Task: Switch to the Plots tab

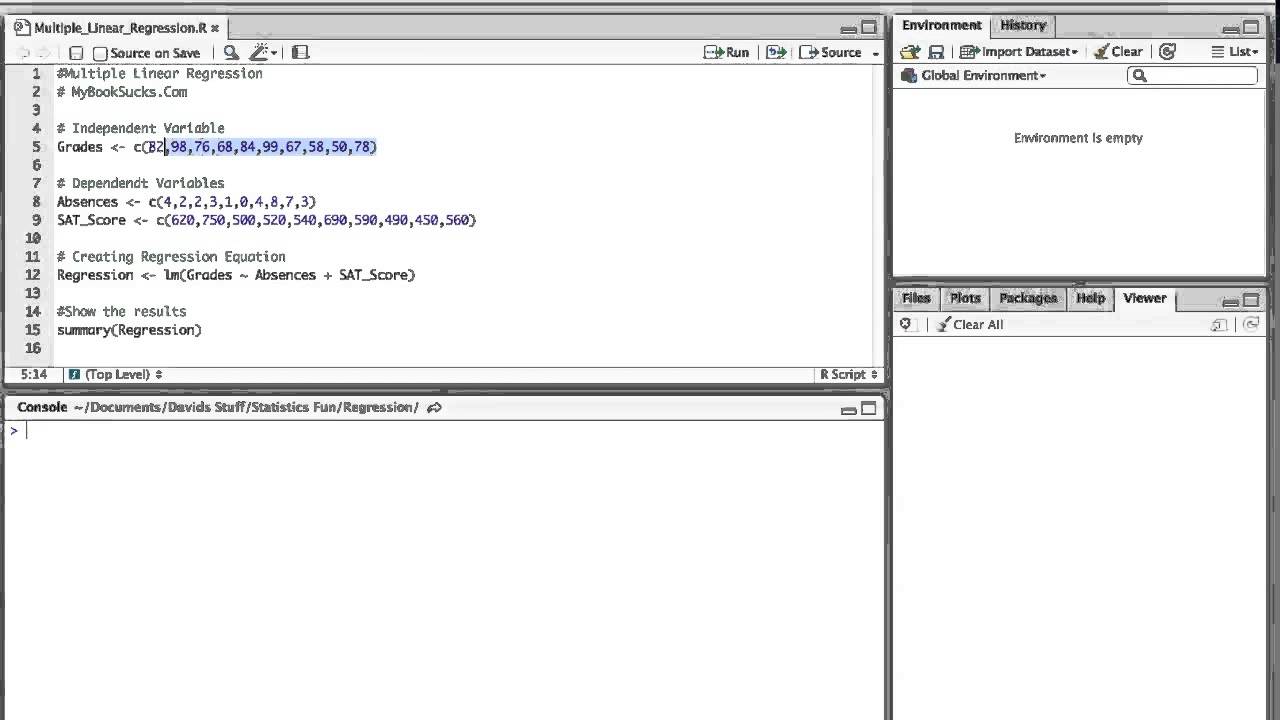Action: point(965,298)
